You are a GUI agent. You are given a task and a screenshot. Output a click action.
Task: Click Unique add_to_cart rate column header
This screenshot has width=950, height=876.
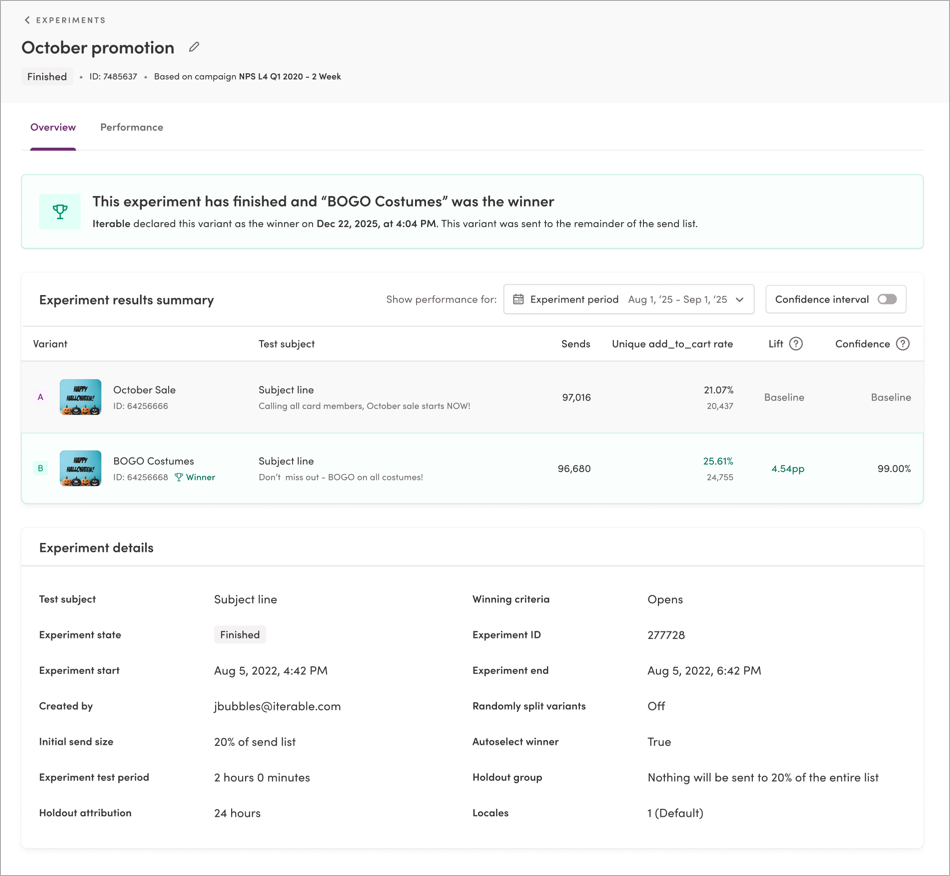(673, 344)
